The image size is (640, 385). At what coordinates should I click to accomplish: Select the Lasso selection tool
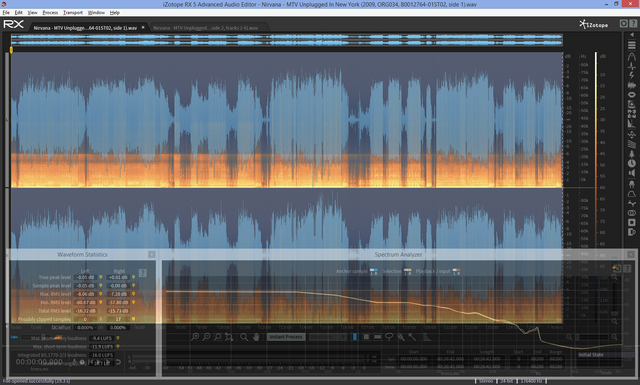[x=389, y=337]
